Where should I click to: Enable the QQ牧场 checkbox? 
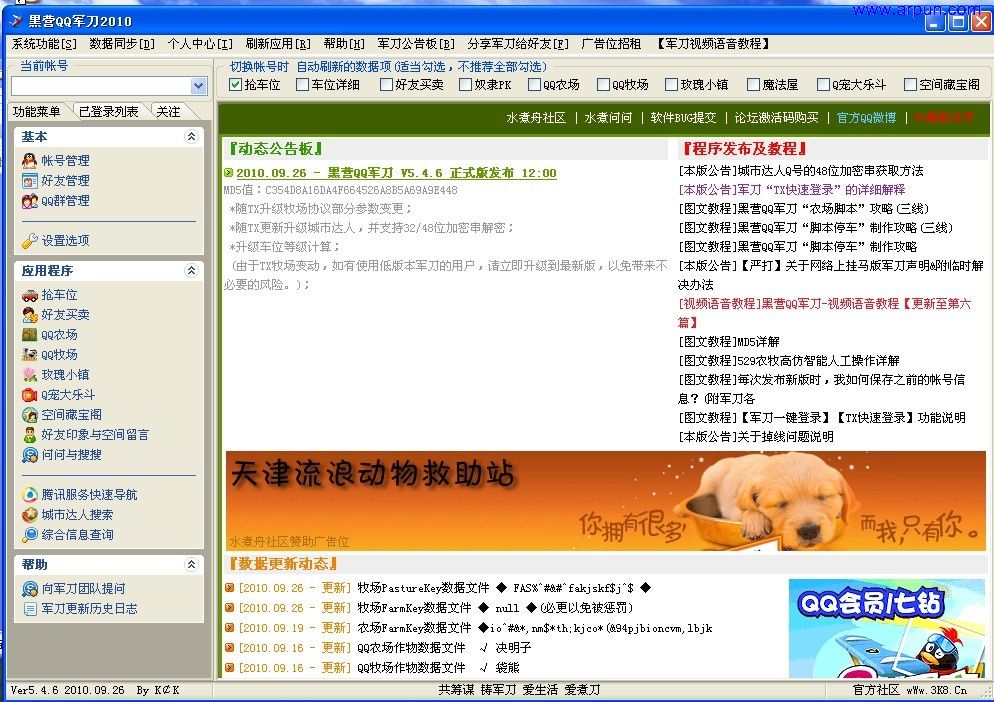pos(603,84)
